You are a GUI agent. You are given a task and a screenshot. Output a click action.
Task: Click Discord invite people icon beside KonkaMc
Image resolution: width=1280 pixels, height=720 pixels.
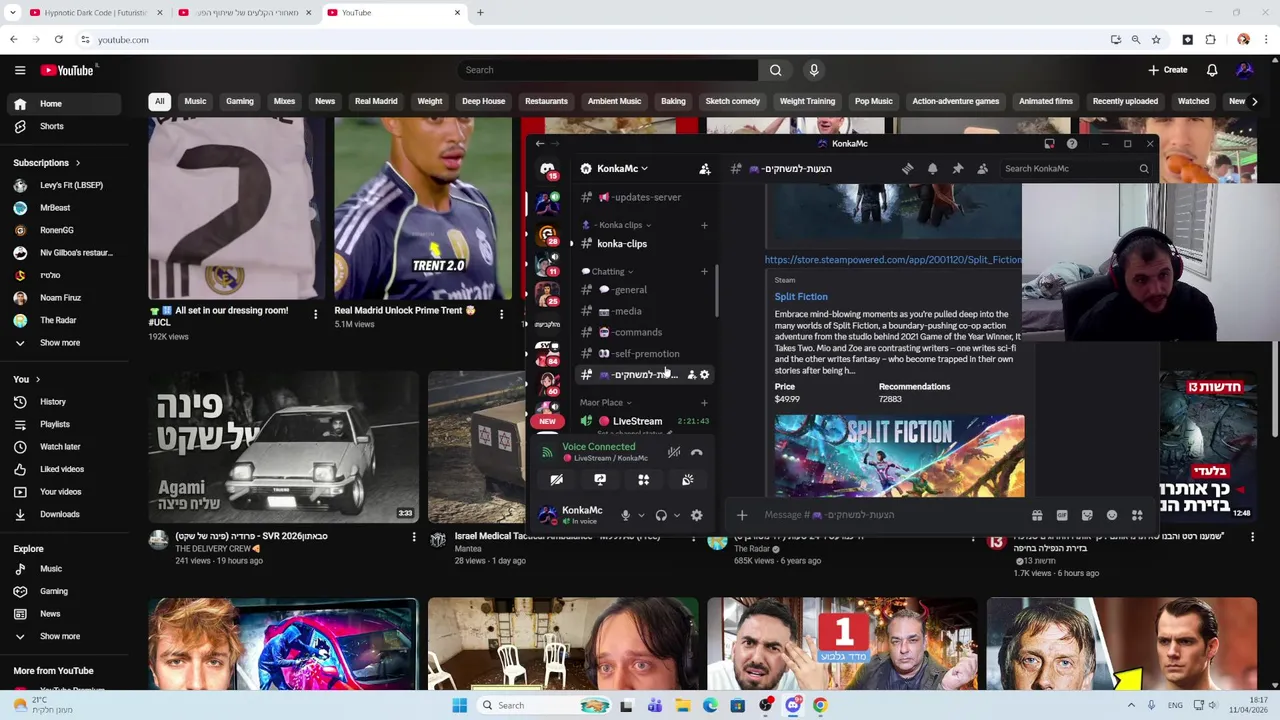705,169
